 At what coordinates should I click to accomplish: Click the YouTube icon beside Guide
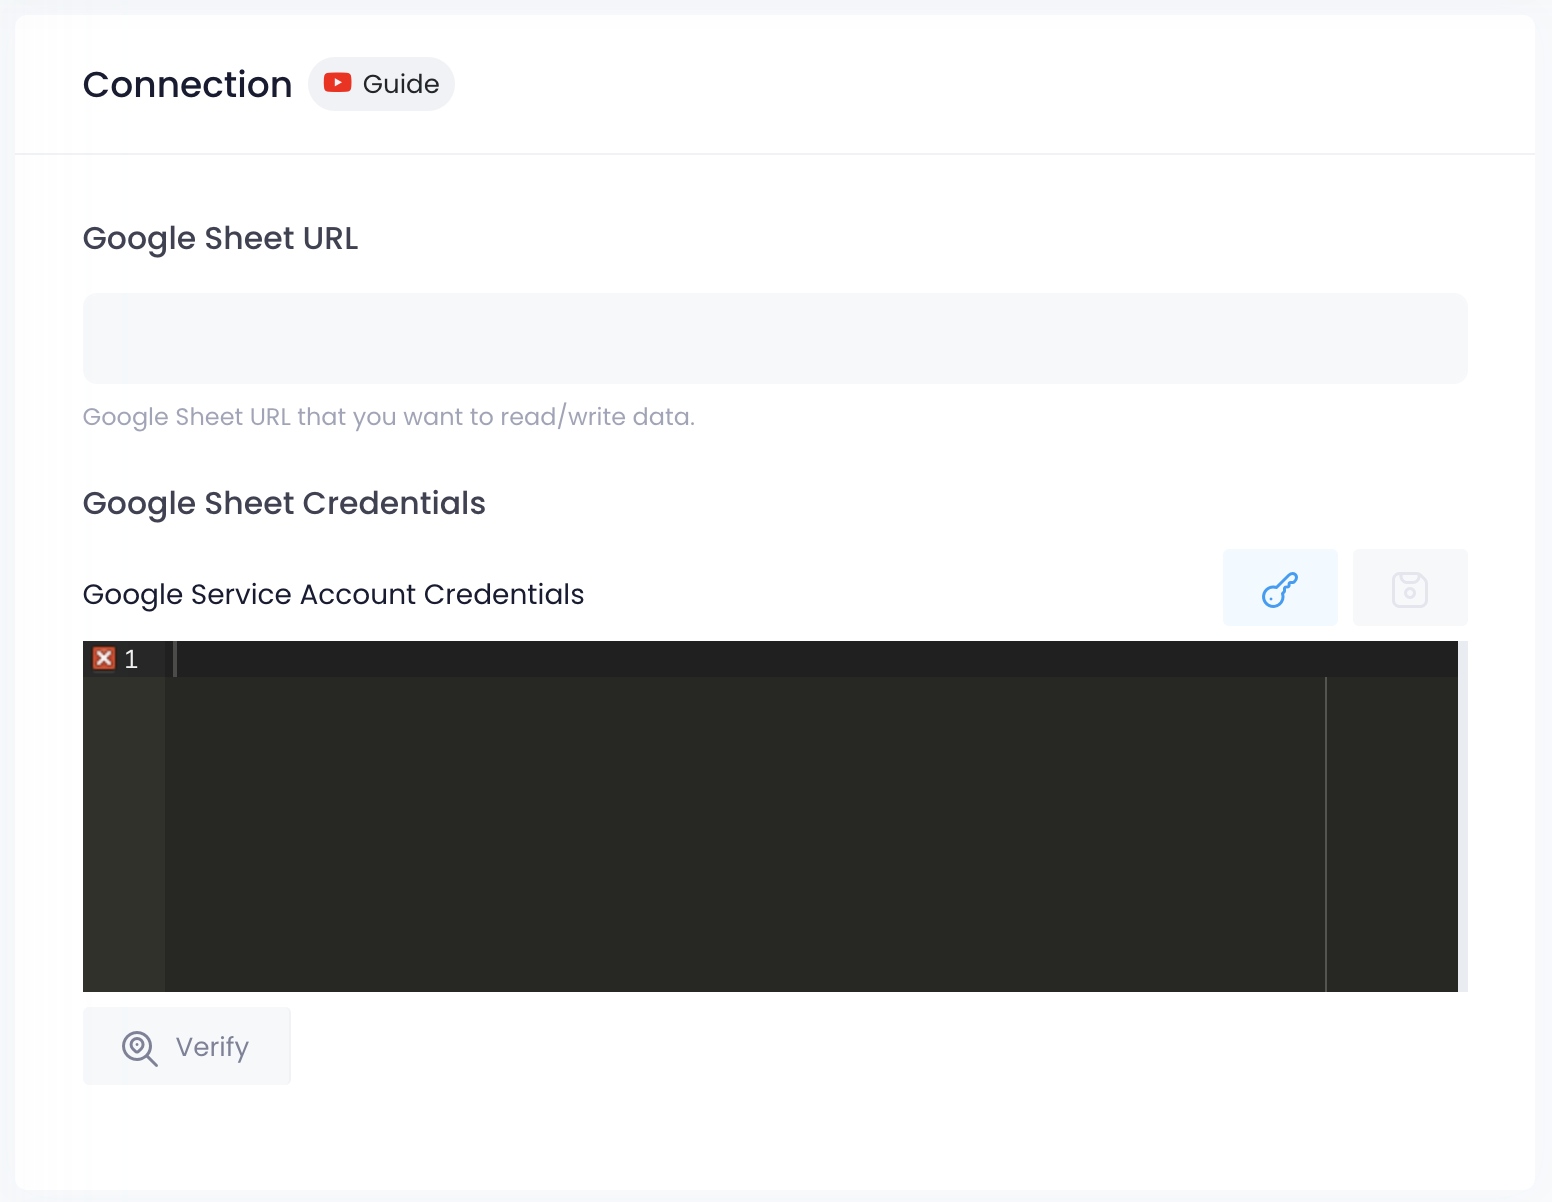(x=337, y=83)
